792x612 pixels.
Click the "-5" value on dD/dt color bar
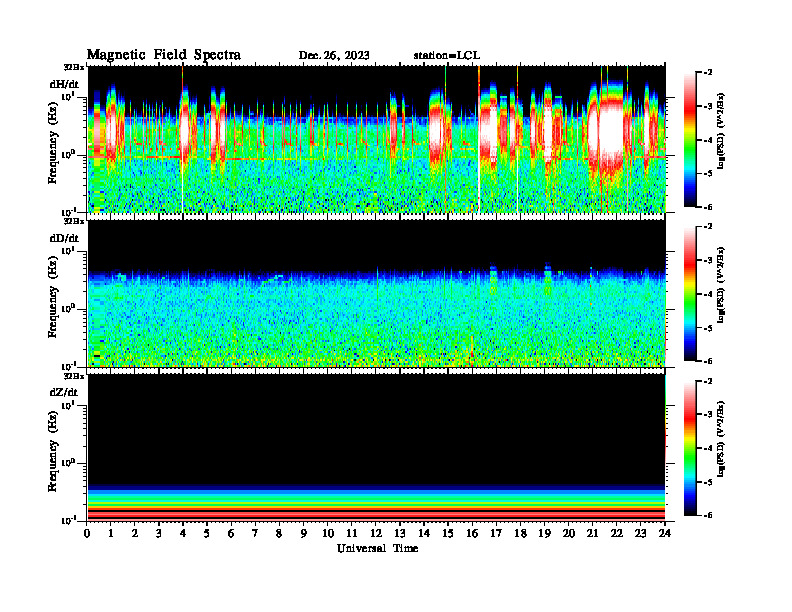click(x=708, y=328)
